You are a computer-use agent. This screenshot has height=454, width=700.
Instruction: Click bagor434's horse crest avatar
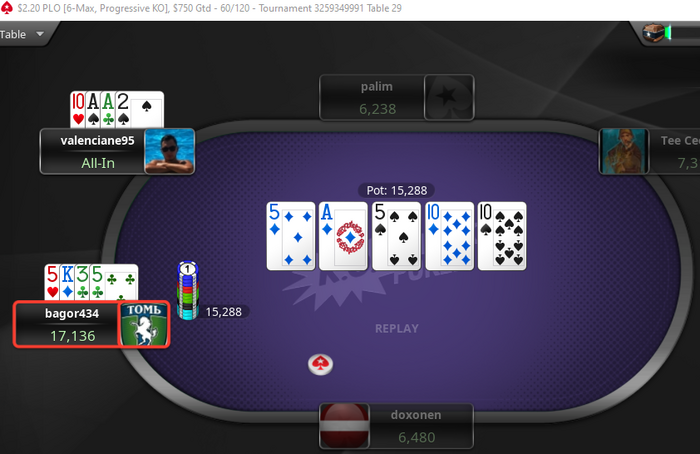pyautogui.click(x=144, y=325)
